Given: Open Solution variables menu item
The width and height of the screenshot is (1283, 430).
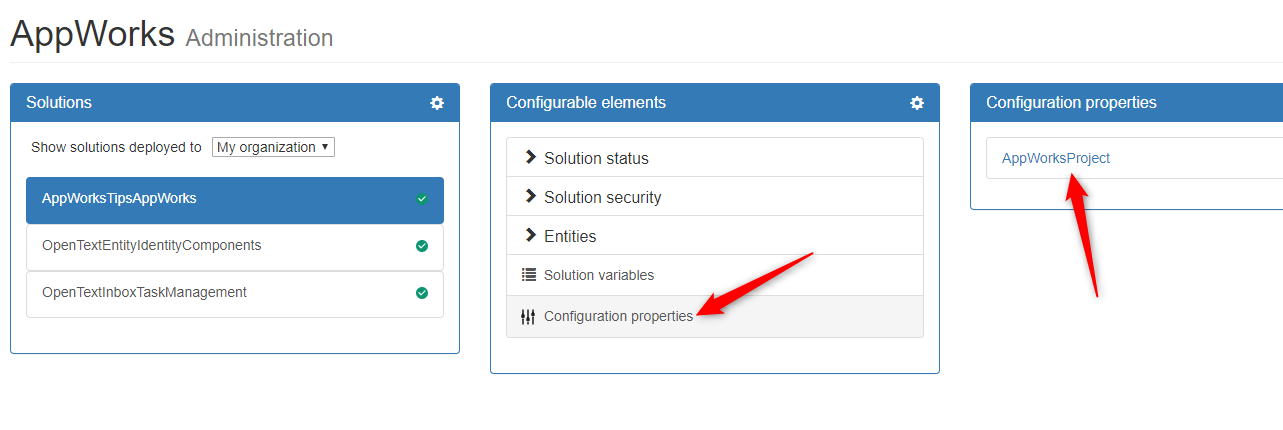Looking at the screenshot, I should click(x=599, y=275).
